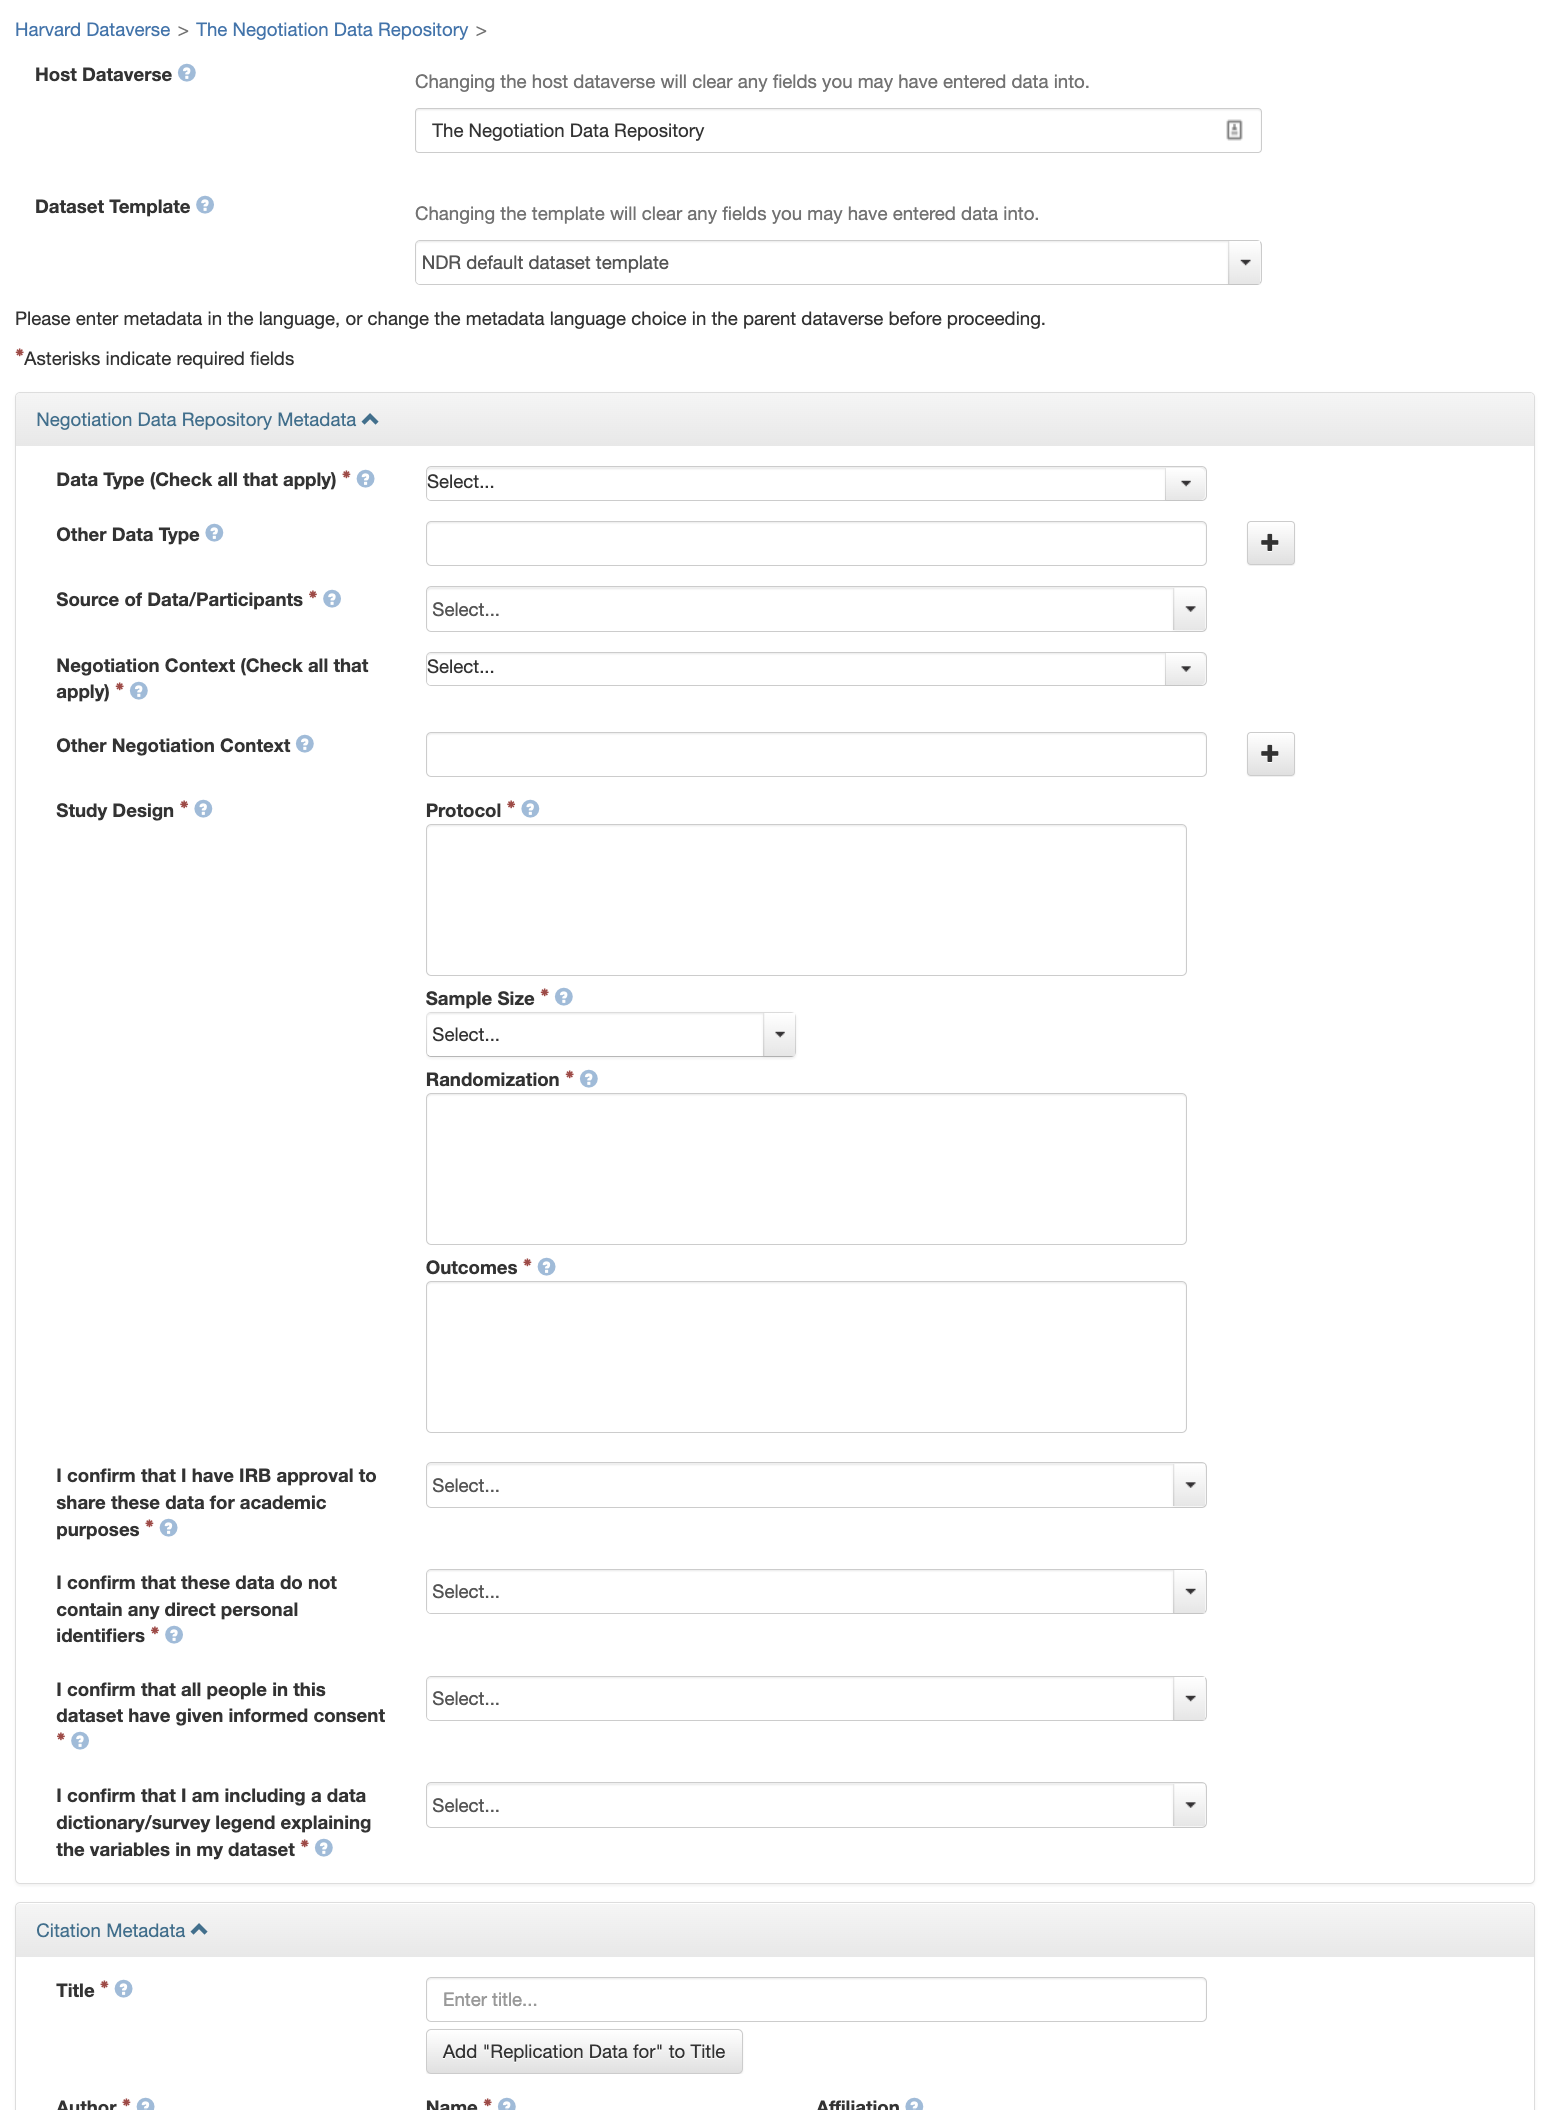Click the title entry field
1560x2110 pixels.
pos(816,1998)
